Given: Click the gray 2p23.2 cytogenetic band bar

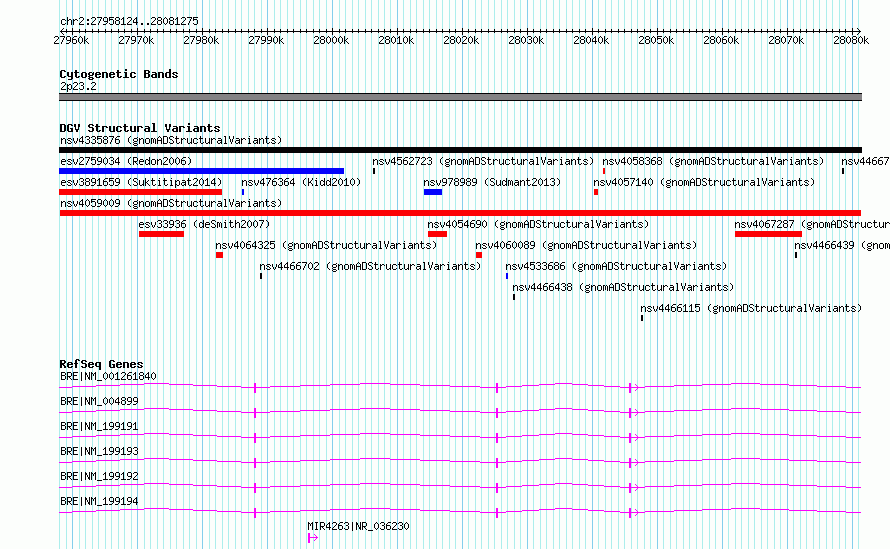Looking at the screenshot, I should tap(460, 97).
